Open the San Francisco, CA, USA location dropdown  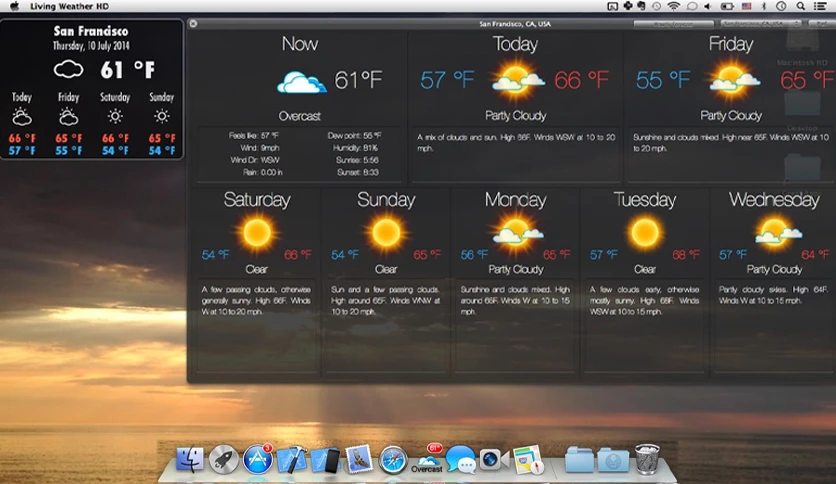[x=762, y=24]
